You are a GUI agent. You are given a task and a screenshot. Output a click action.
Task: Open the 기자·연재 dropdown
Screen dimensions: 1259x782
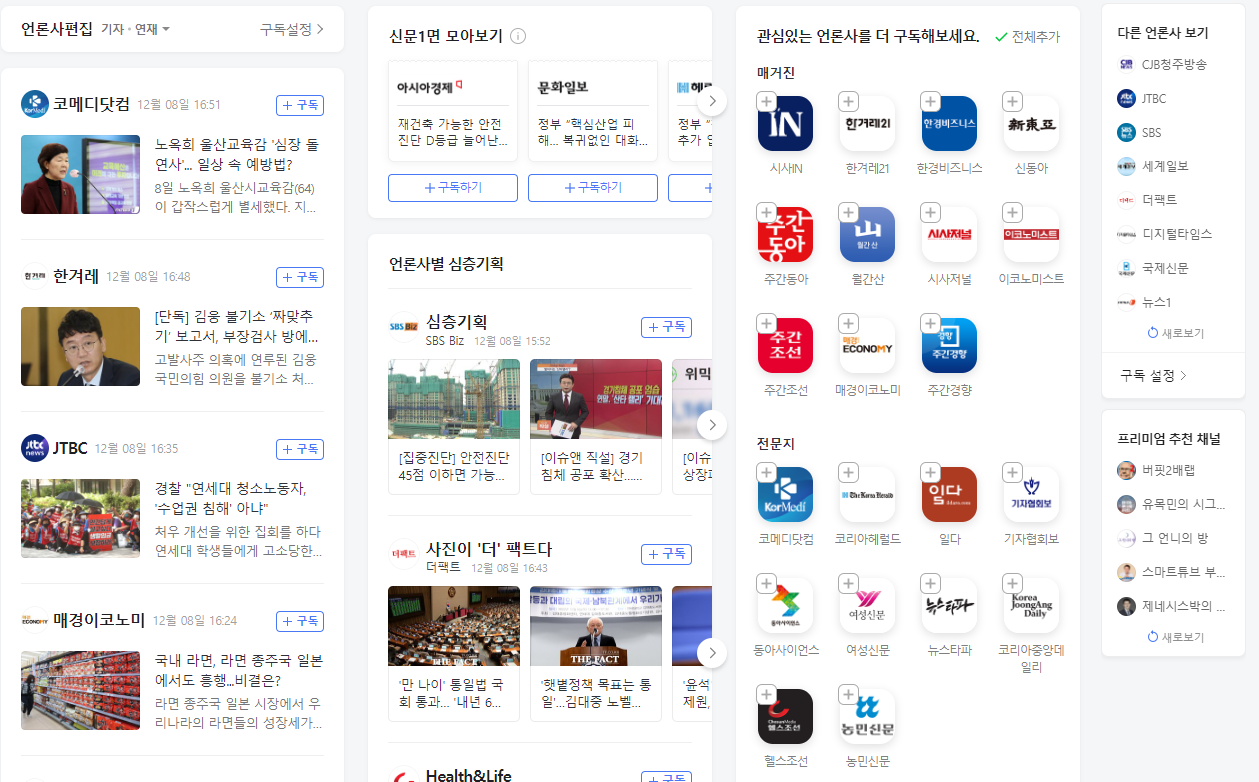point(135,29)
